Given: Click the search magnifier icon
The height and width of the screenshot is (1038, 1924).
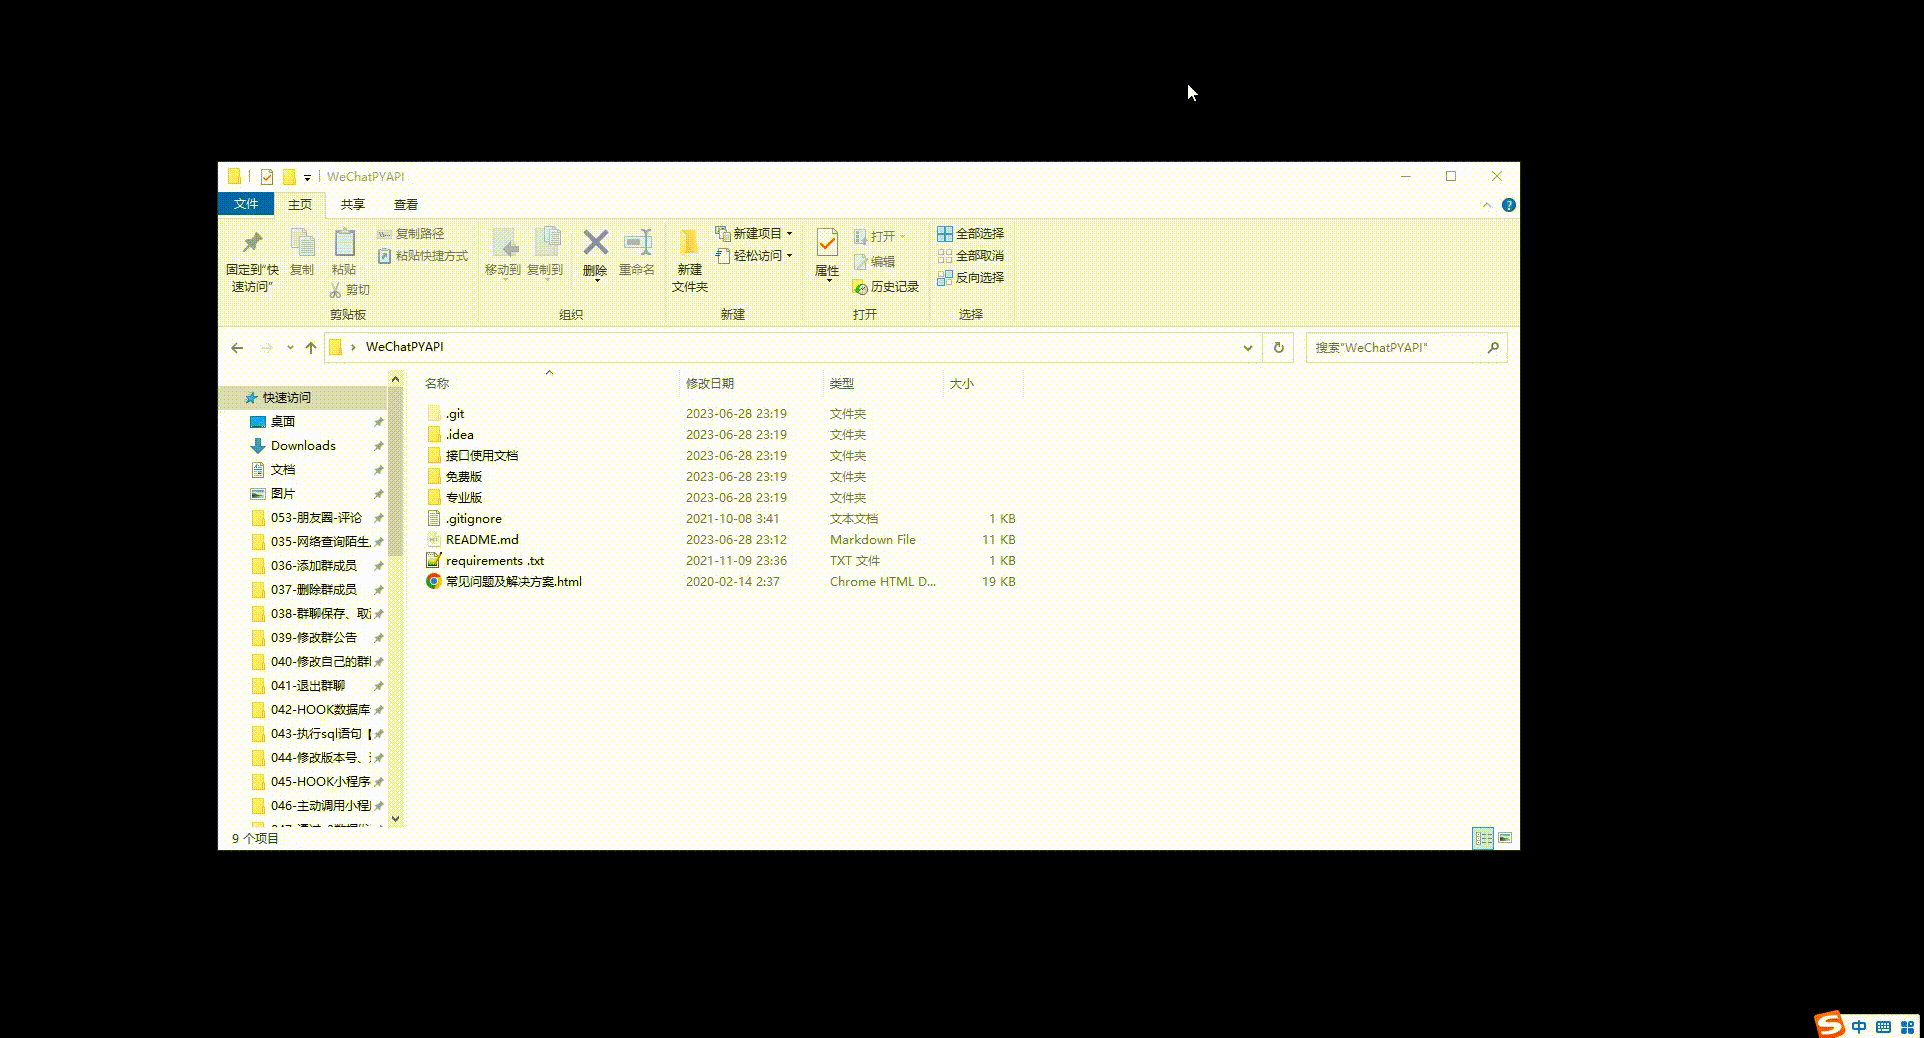Looking at the screenshot, I should click(x=1494, y=347).
